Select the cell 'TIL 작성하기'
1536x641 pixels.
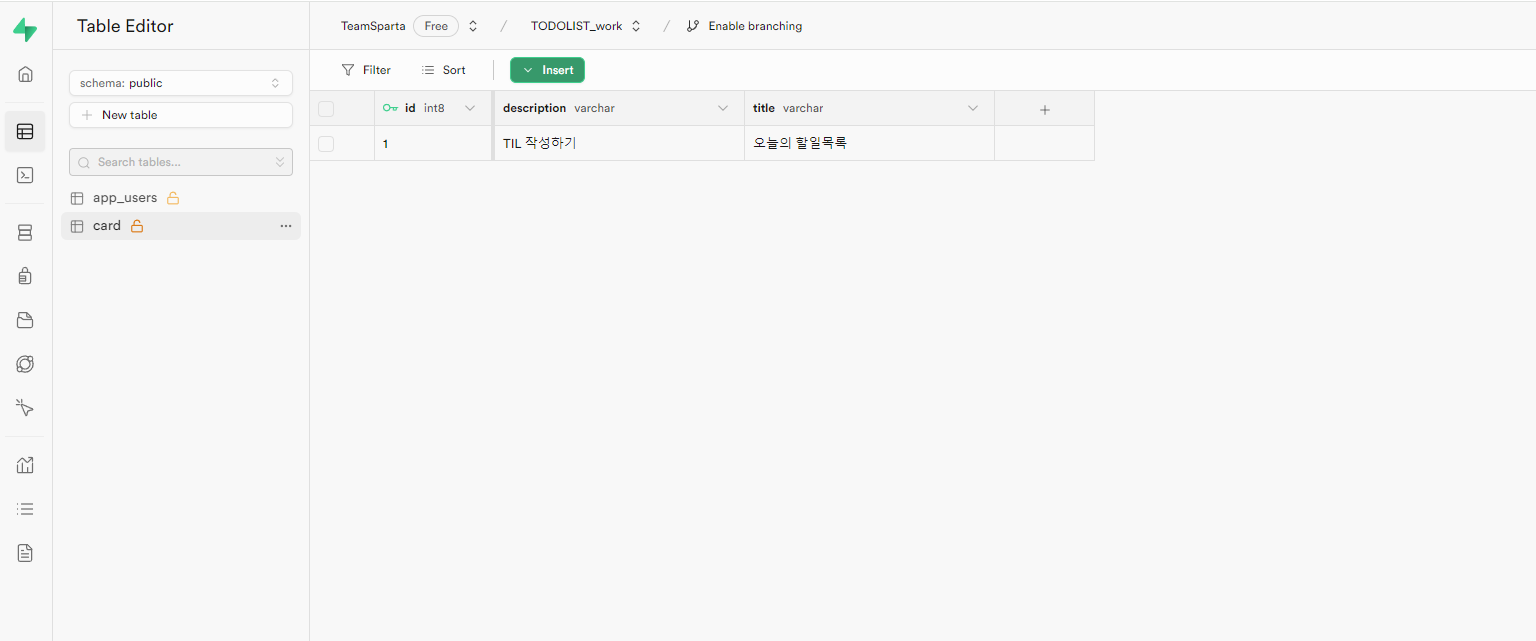click(620, 143)
